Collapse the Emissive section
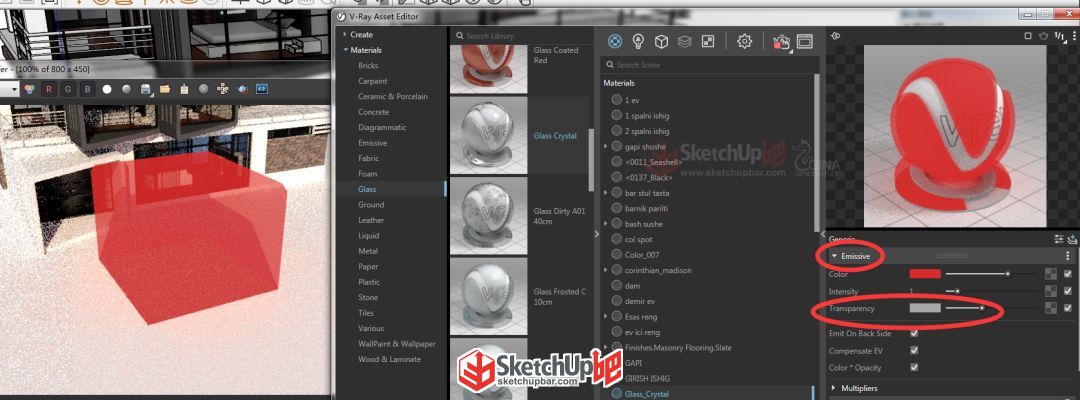1080x400 pixels. (x=834, y=256)
